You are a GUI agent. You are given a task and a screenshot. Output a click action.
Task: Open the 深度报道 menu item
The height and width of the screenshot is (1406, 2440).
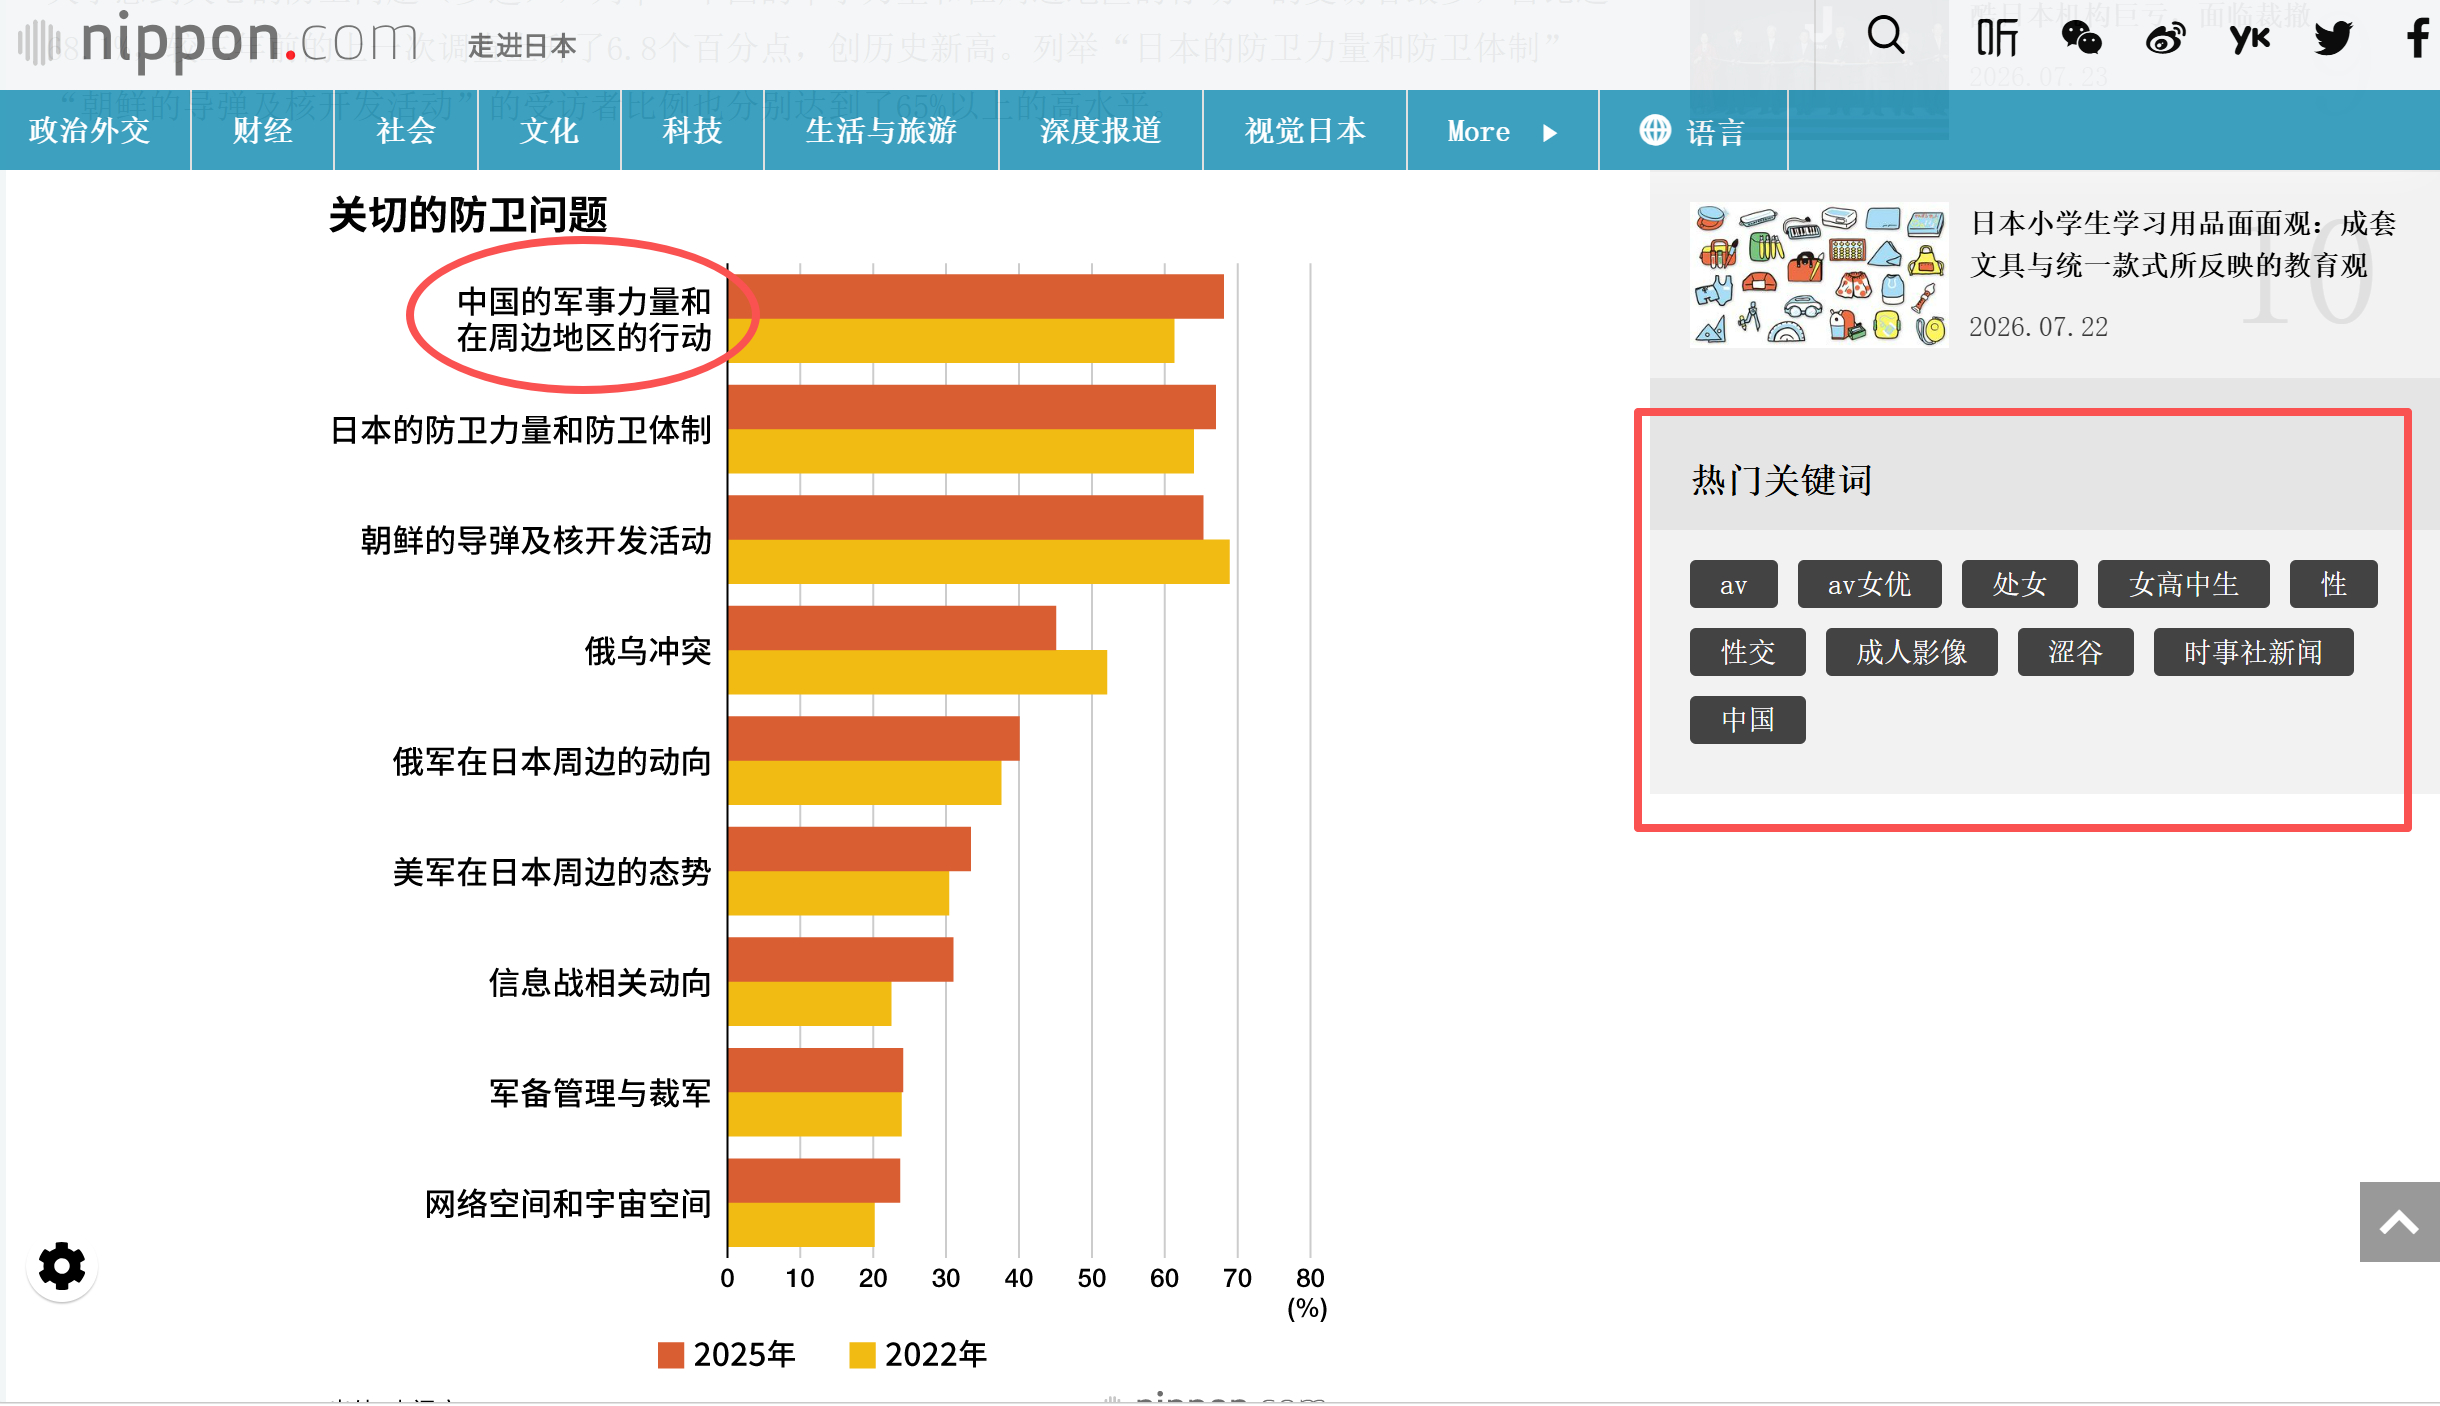[1101, 130]
